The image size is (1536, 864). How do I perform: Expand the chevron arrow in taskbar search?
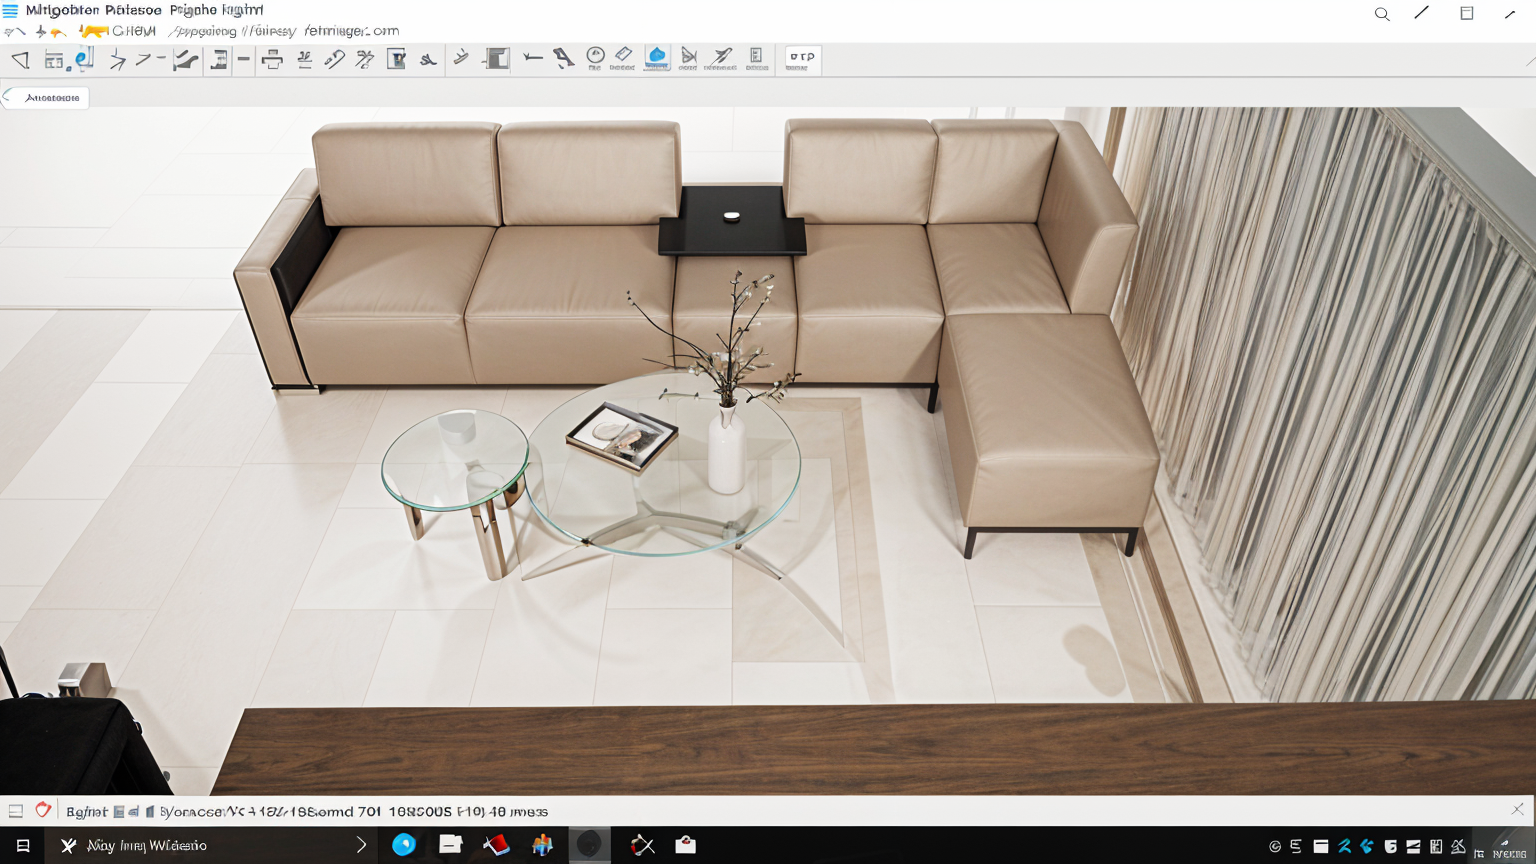361,846
